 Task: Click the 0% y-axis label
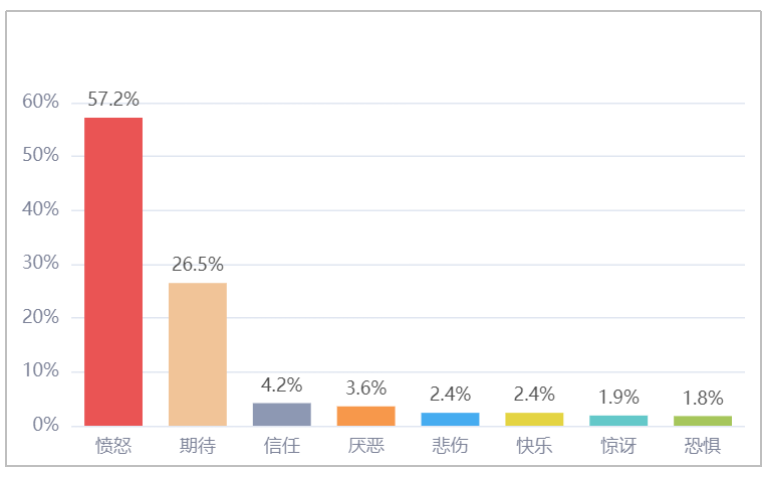point(46,425)
